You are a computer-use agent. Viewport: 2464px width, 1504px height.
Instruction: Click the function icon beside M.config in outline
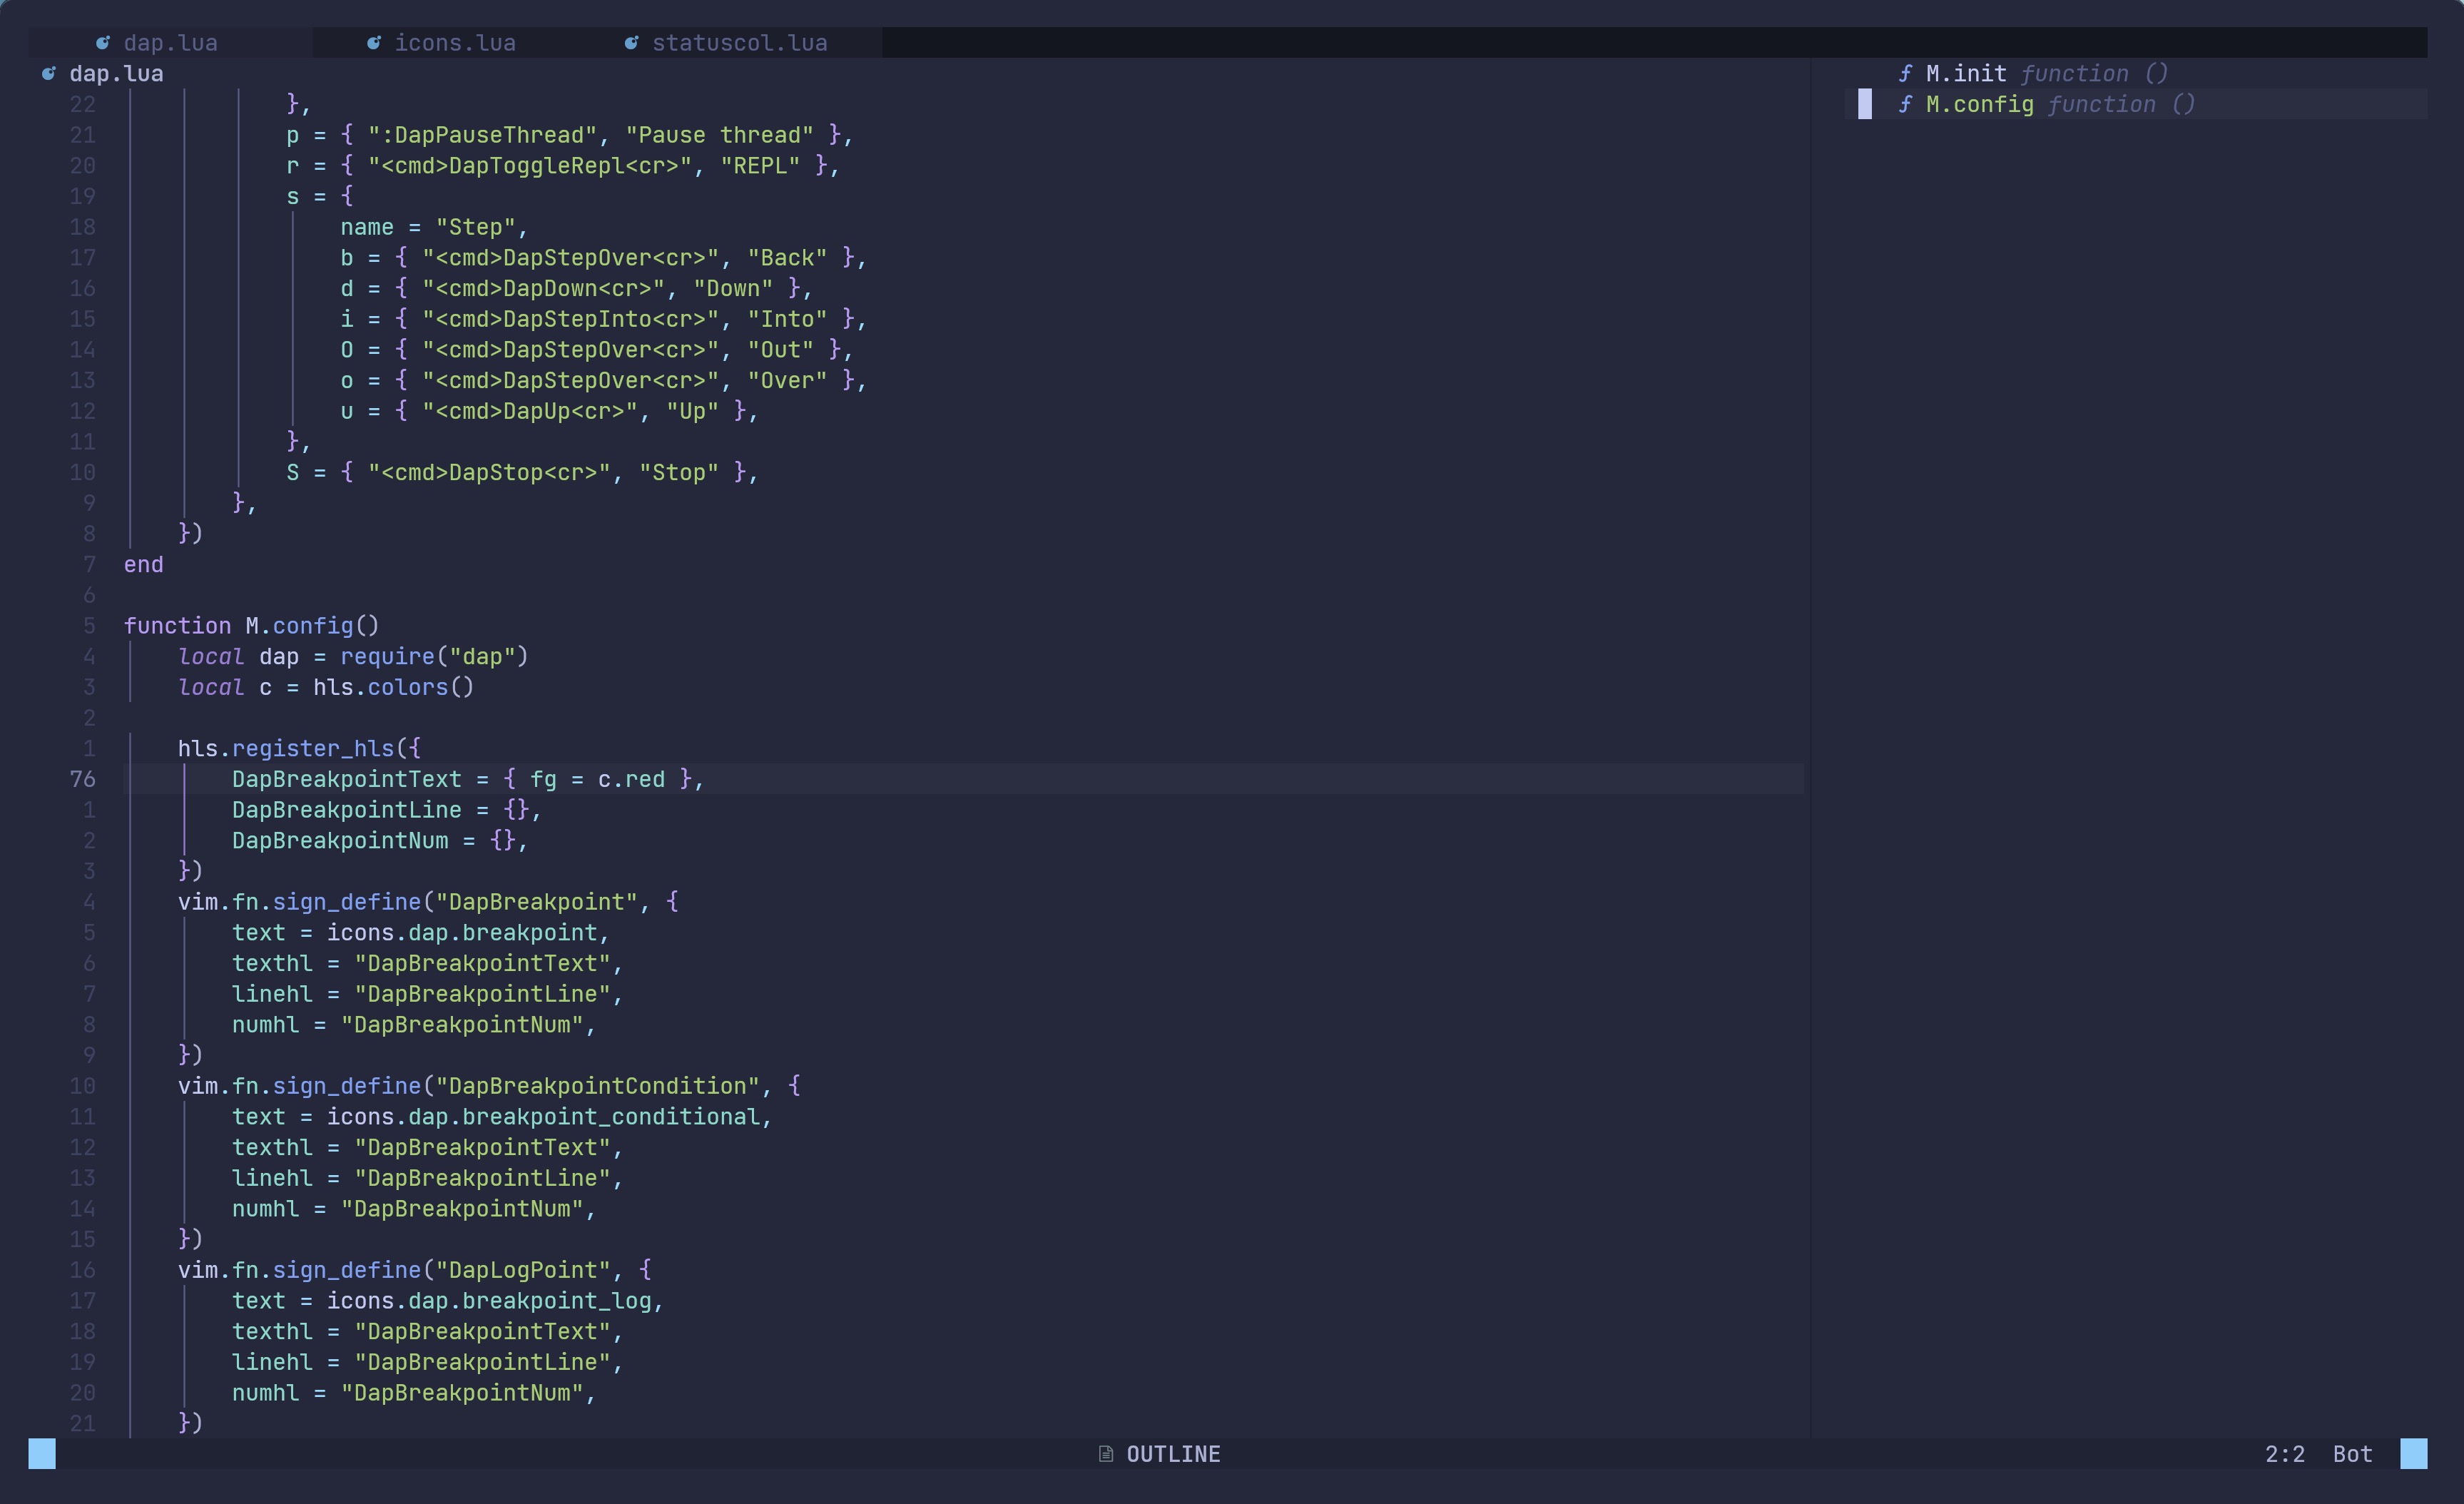point(1906,104)
